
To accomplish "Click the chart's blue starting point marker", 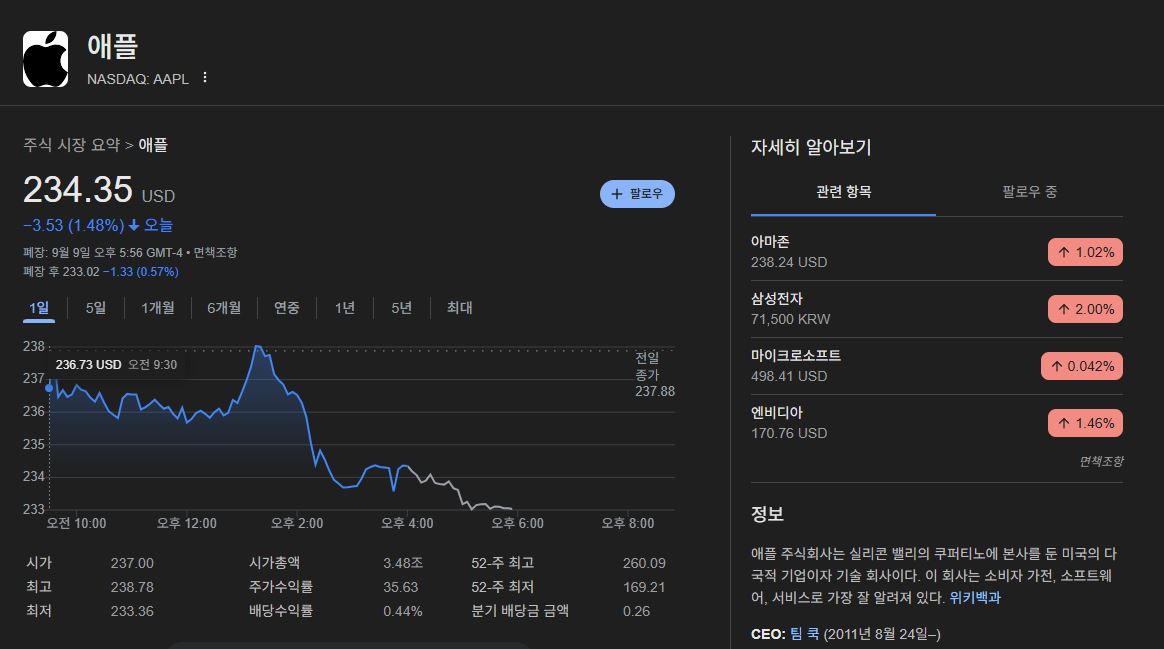I will pyautogui.click(x=50, y=388).
